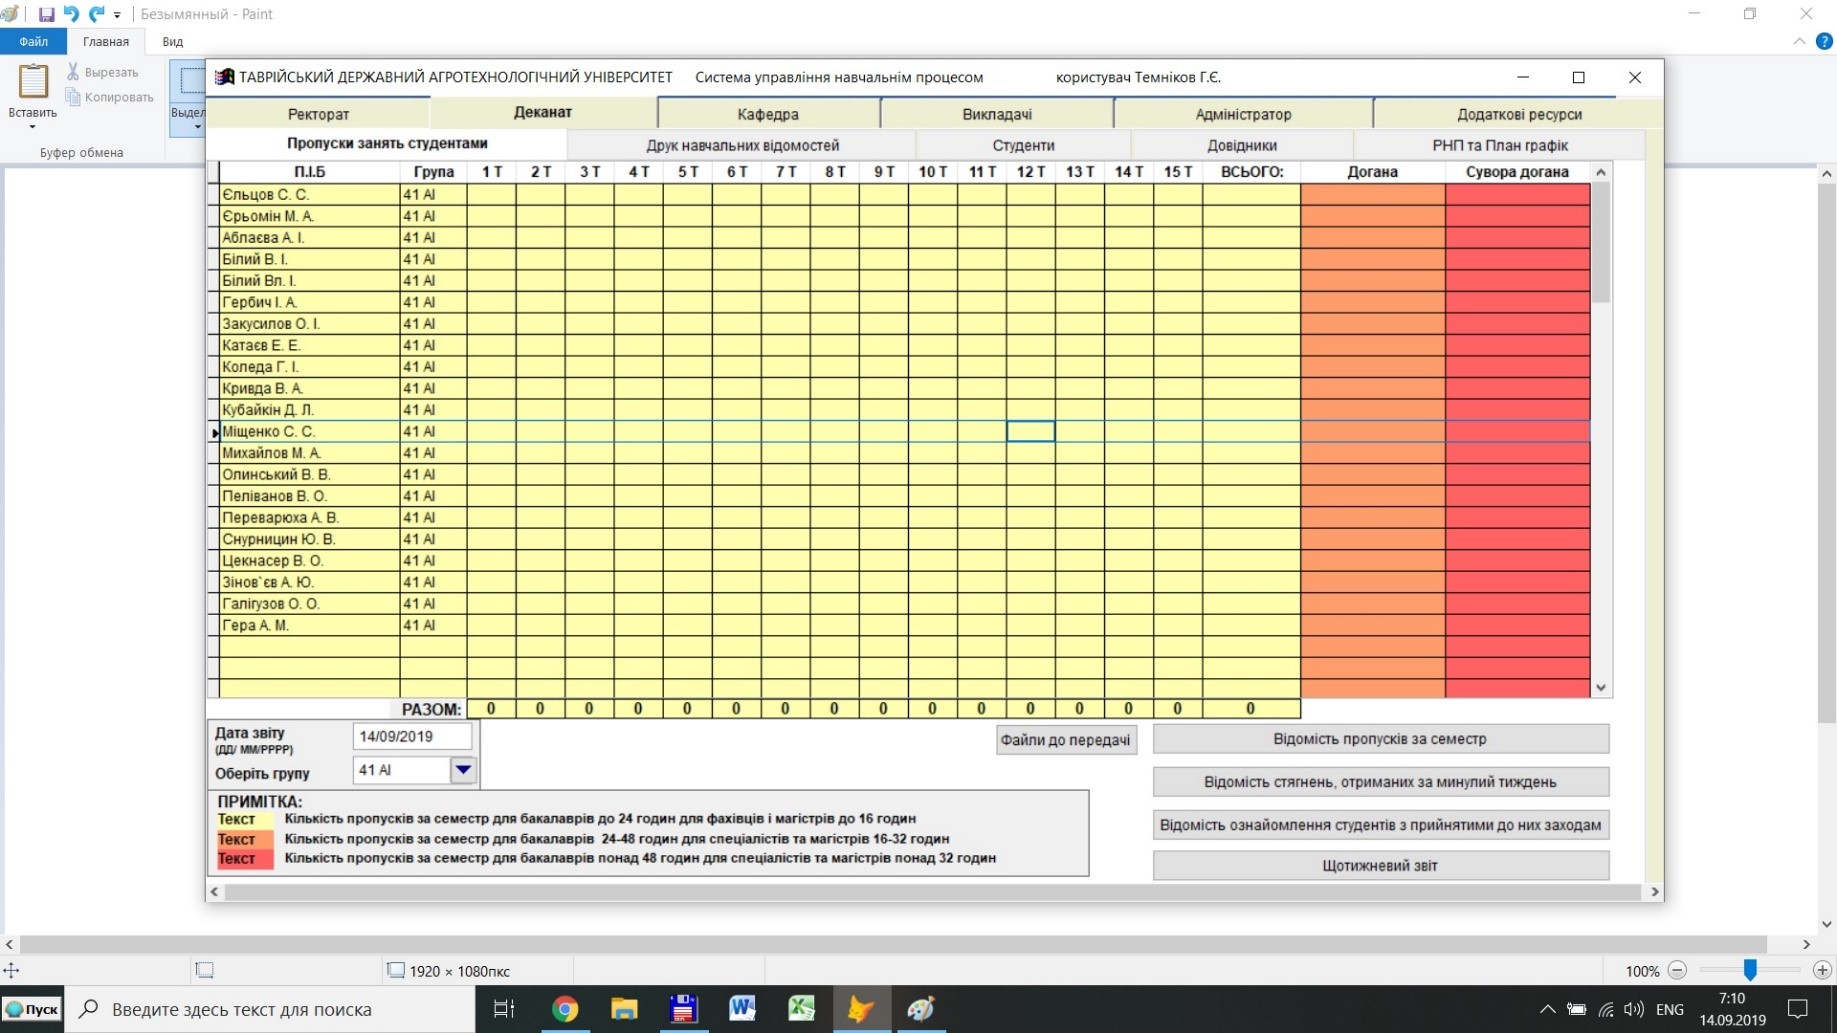Switch to the Кафедра tab
The height and width of the screenshot is (1033, 1837).
point(767,114)
